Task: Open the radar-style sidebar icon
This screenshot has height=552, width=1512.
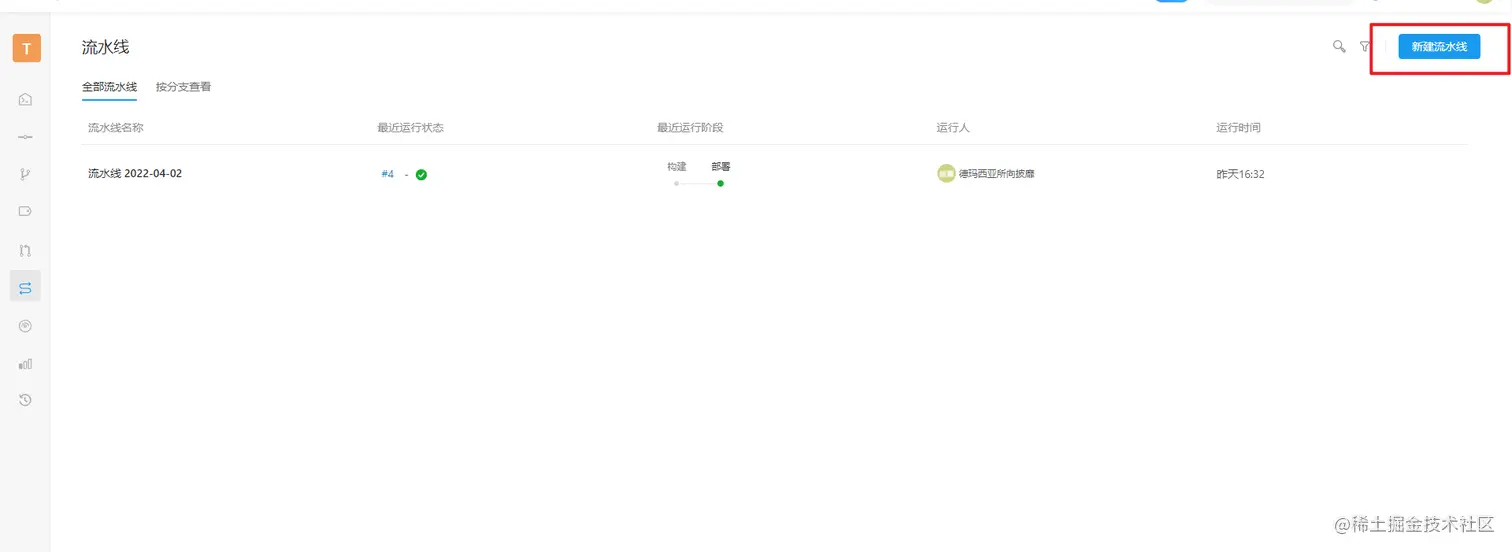Action: tap(26, 325)
